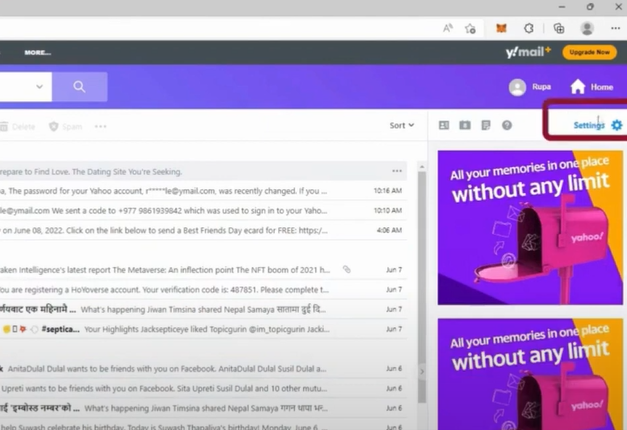Open the Calendar icon
Screen dimensions: 627x430
[x=465, y=125]
